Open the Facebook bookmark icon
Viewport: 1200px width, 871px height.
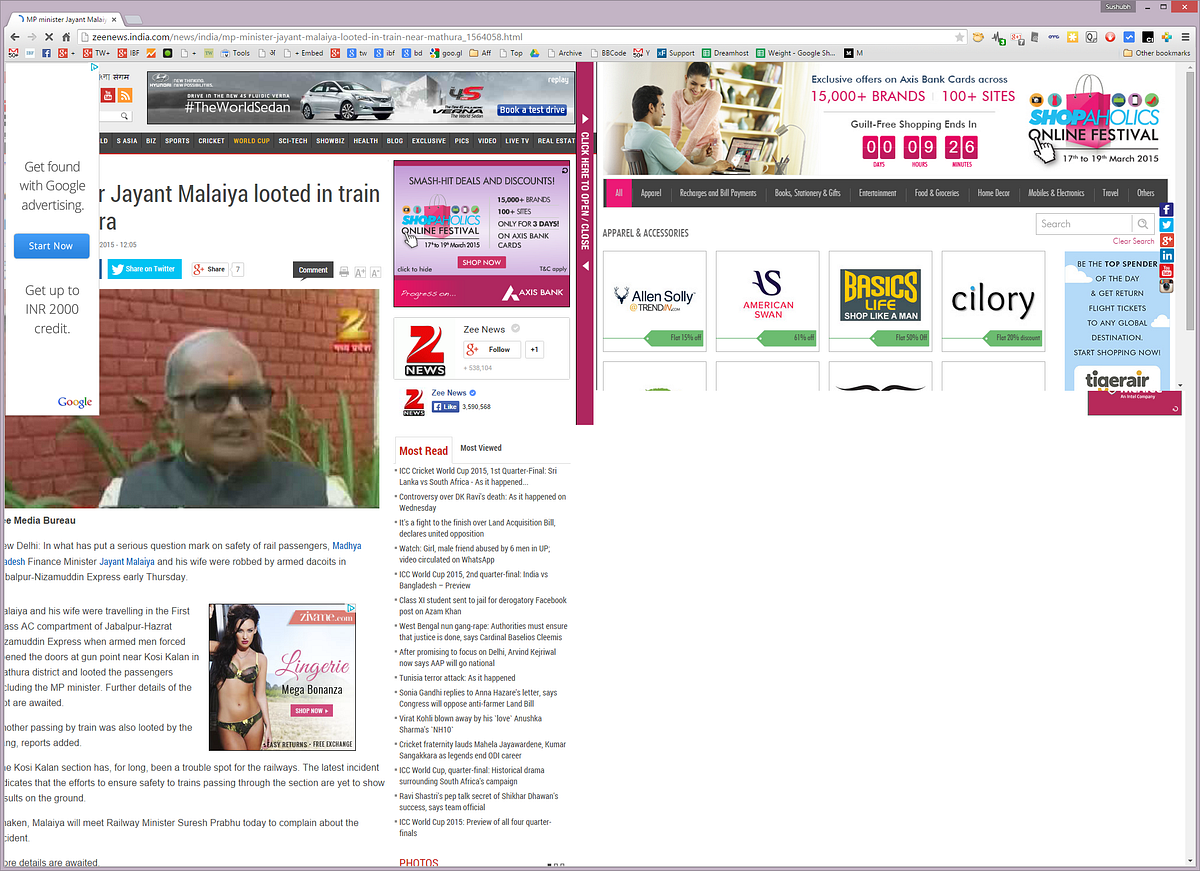tap(46, 53)
